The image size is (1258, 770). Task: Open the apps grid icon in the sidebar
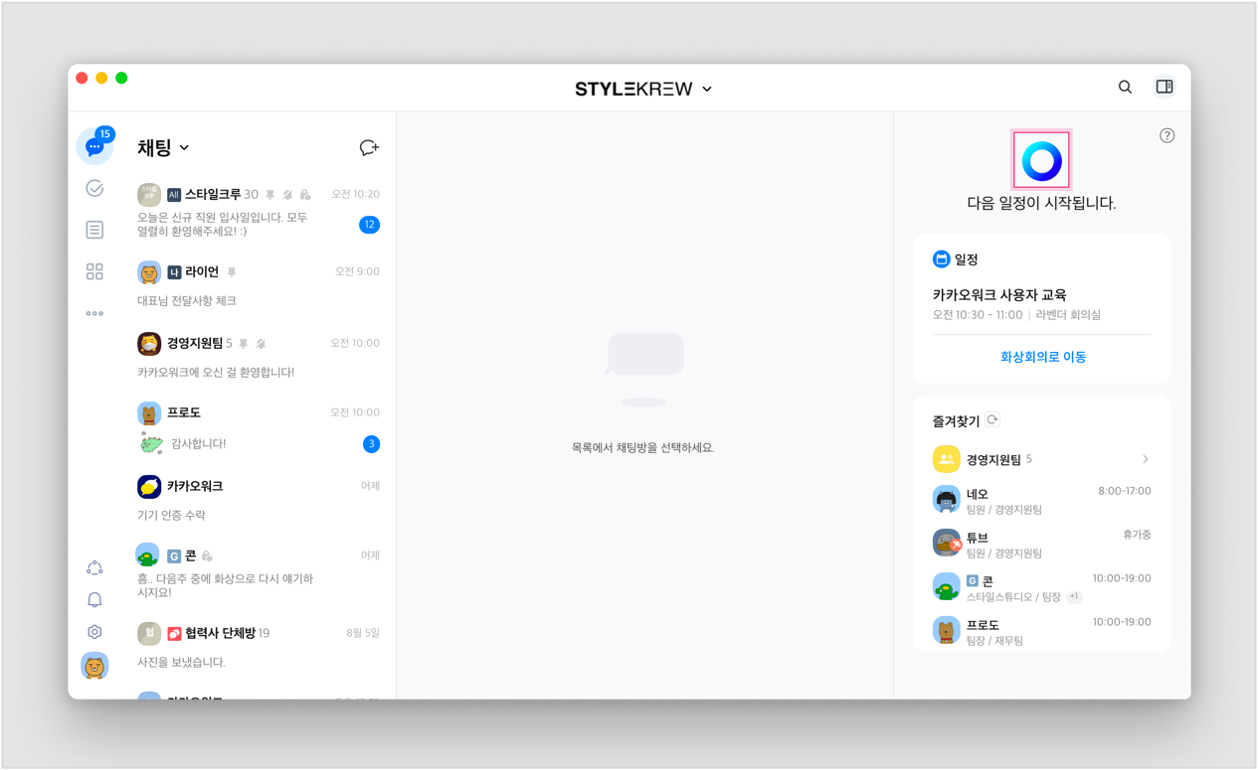95,272
